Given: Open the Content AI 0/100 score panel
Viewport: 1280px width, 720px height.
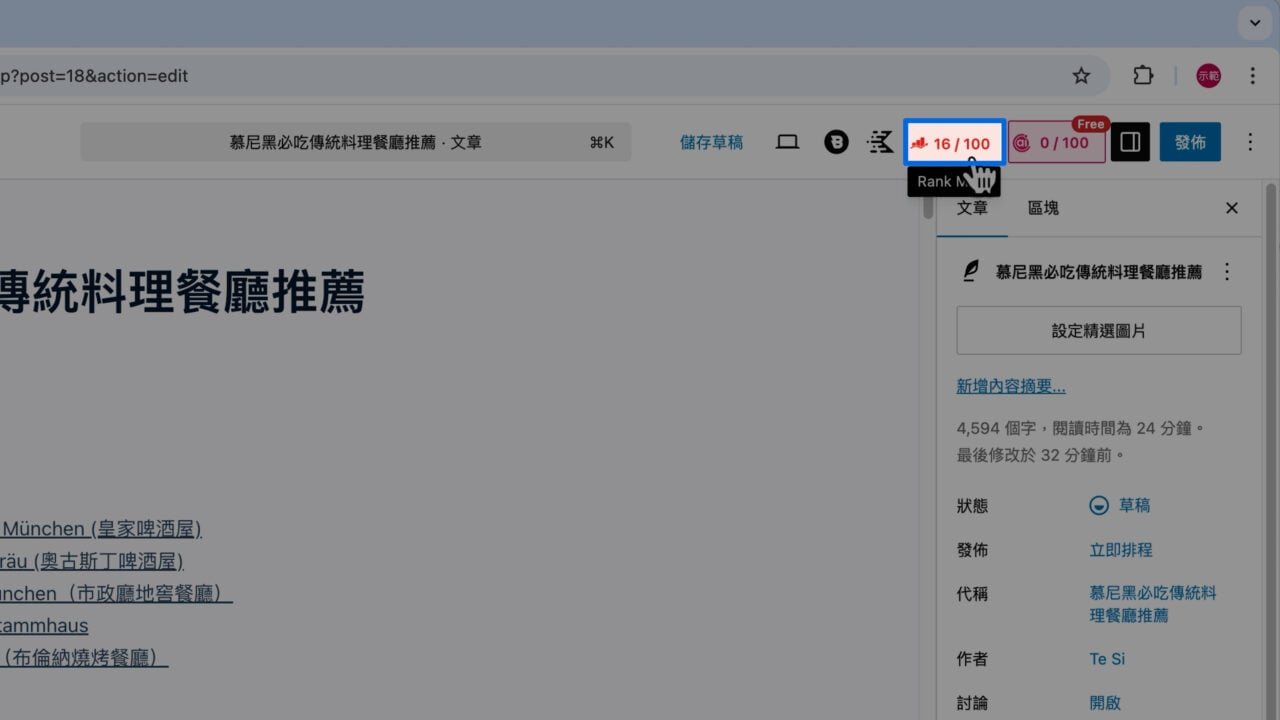Looking at the screenshot, I should (x=1055, y=142).
